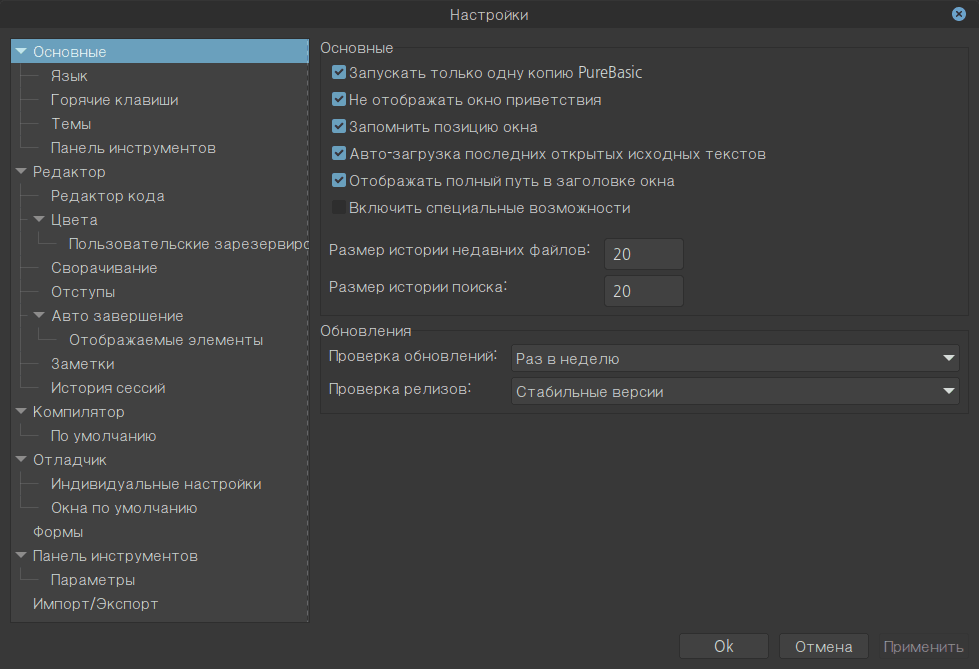Close the Настройки dialog window
Viewport: 979px width, 669px height.
tap(958, 14)
